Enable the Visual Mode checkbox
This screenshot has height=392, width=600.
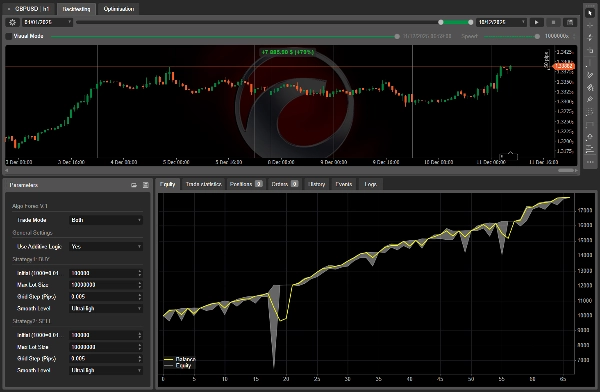click(9, 36)
